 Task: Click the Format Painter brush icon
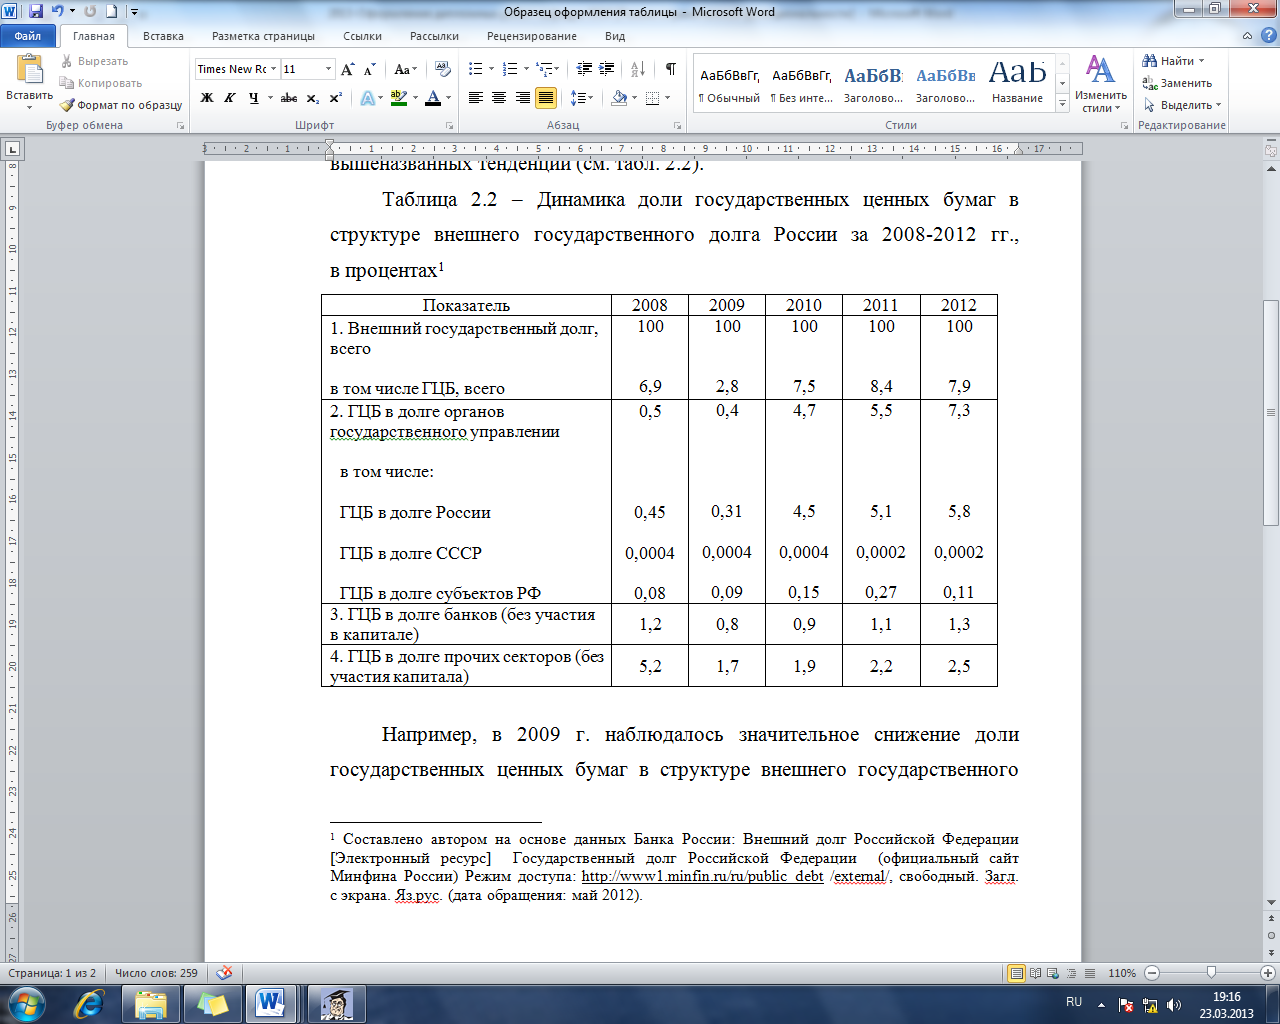[x=67, y=105]
